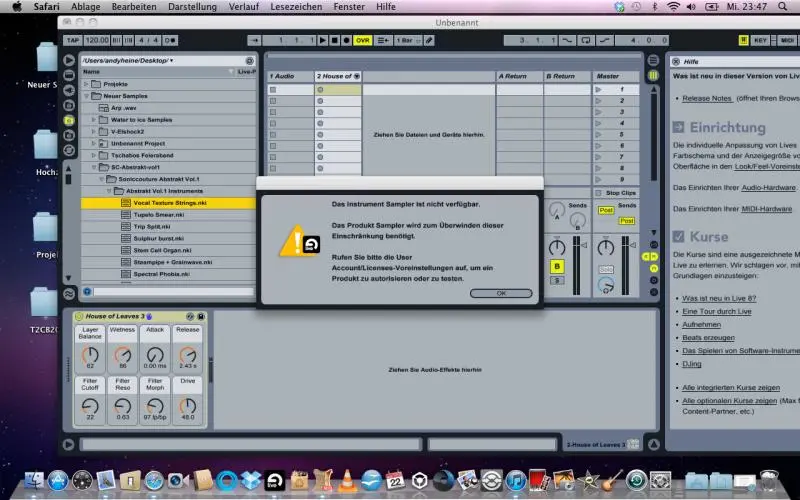
Task: Open the Lesezeichen menu
Action: (x=298, y=6)
